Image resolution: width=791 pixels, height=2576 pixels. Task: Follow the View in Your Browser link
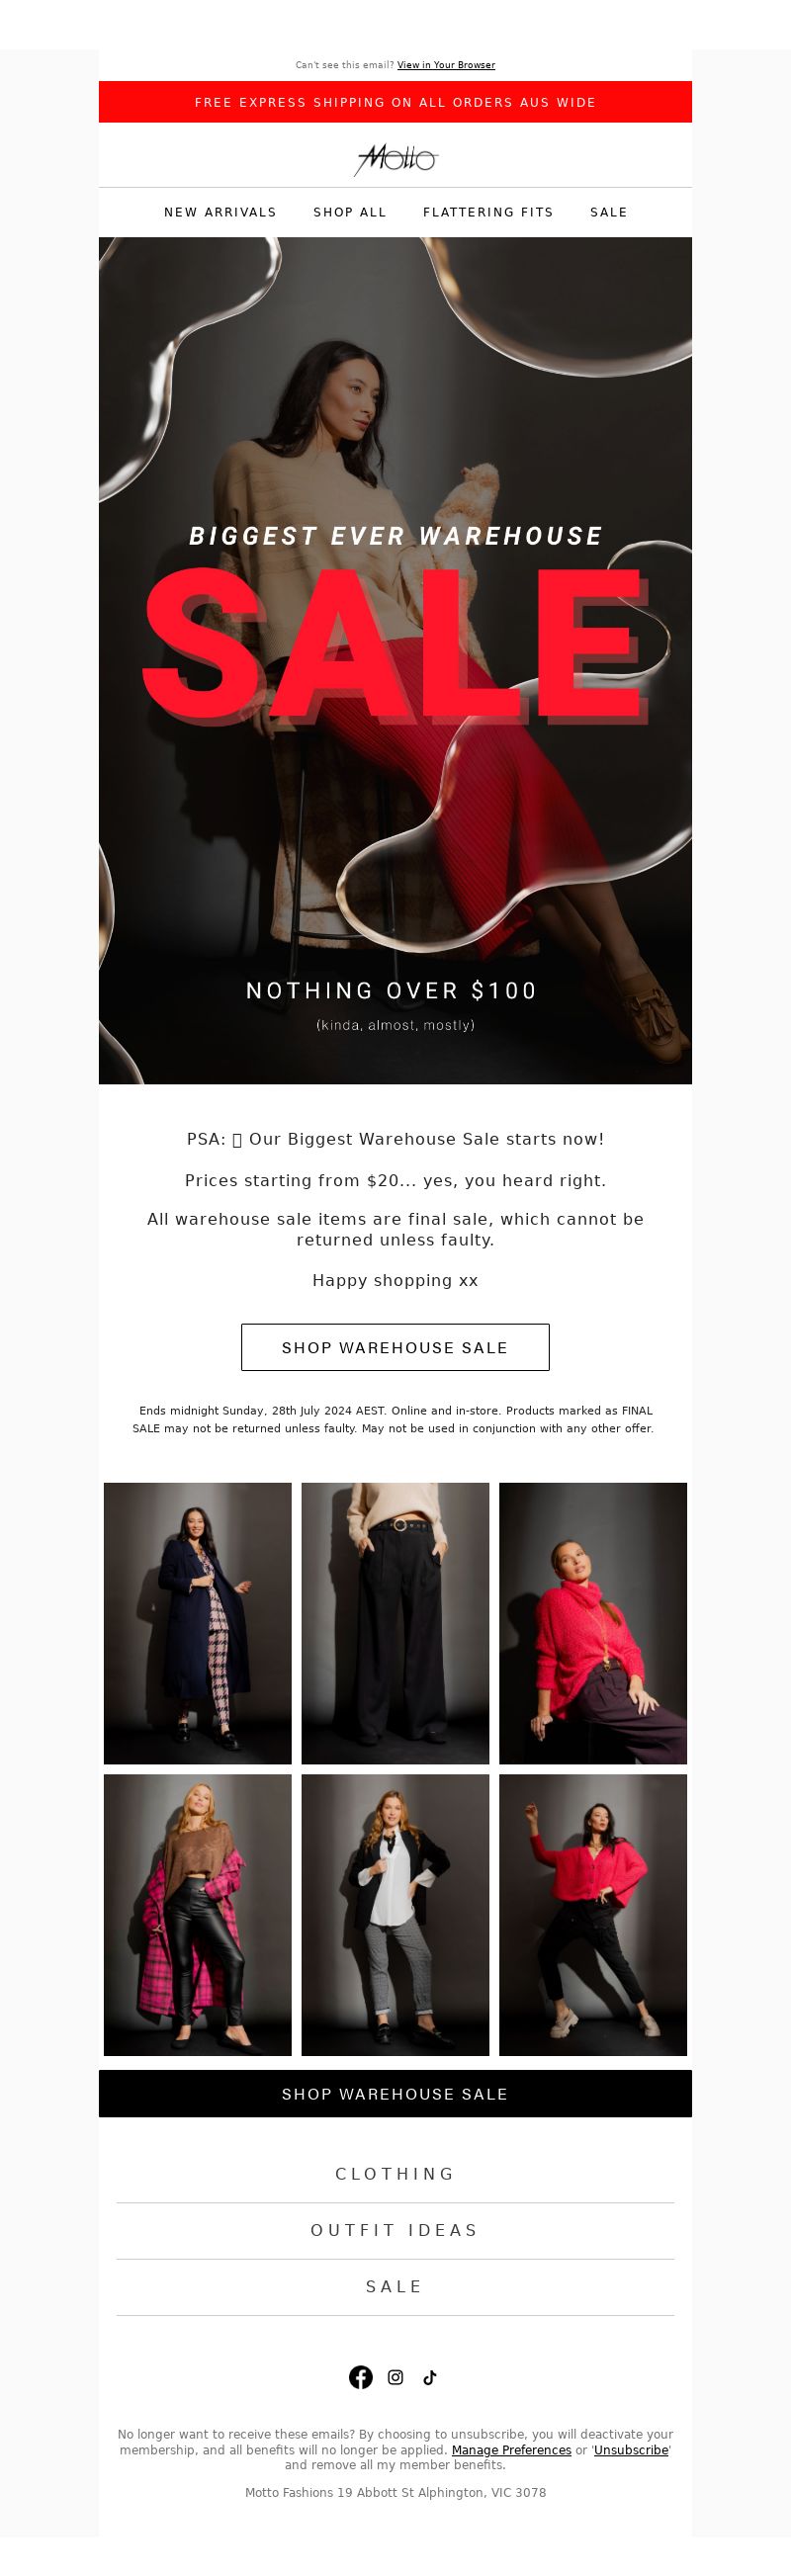coord(446,65)
